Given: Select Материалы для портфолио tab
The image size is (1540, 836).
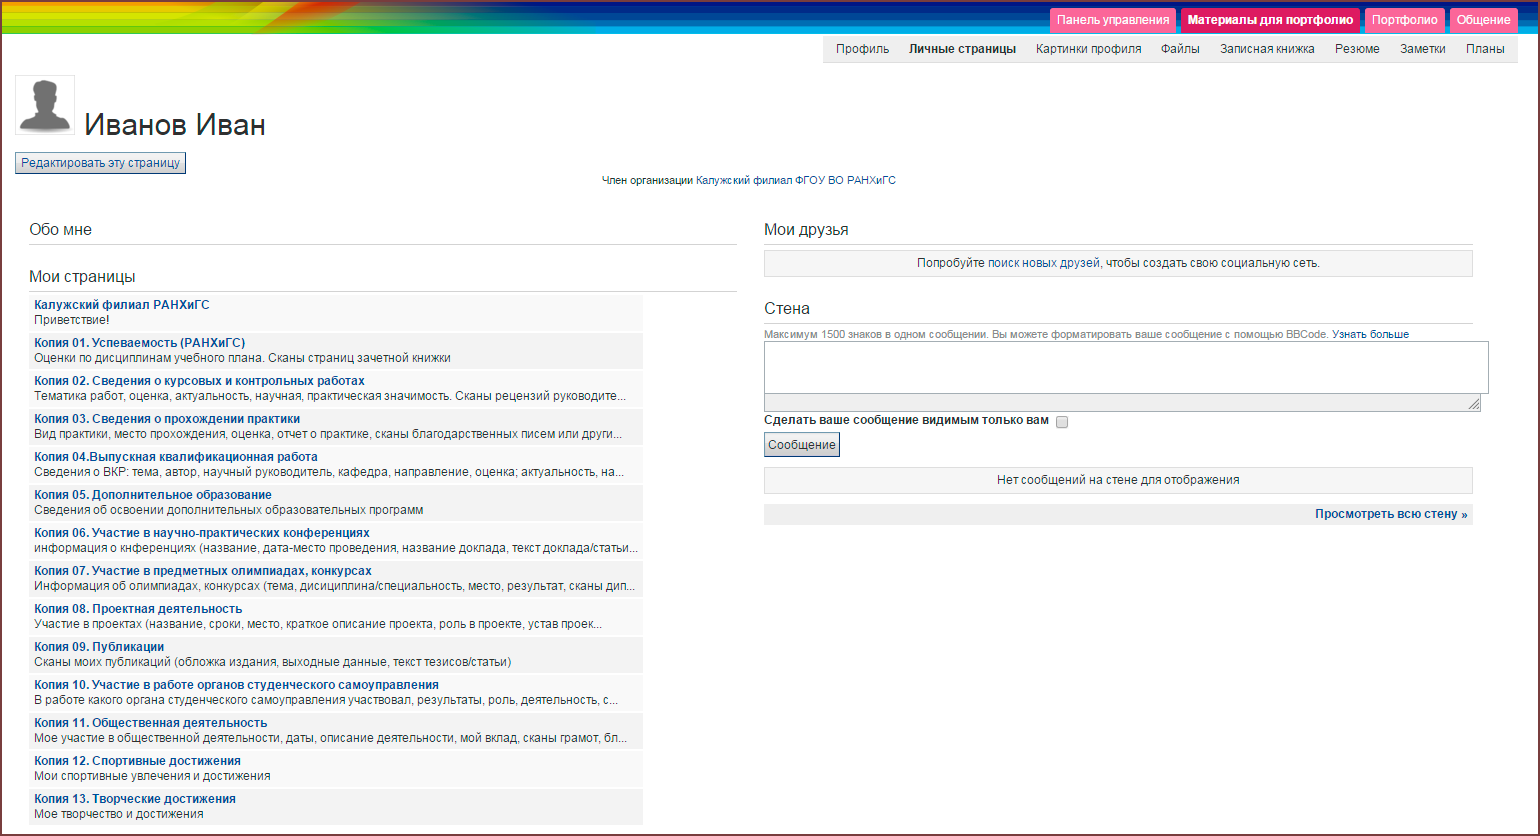Looking at the screenshot, I should pos(1270,20).
